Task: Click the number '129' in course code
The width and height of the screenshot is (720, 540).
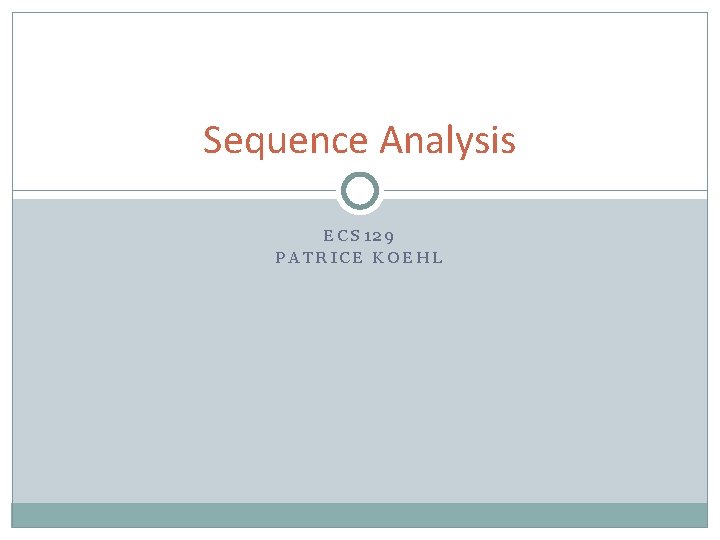Action: coord(379,236)
